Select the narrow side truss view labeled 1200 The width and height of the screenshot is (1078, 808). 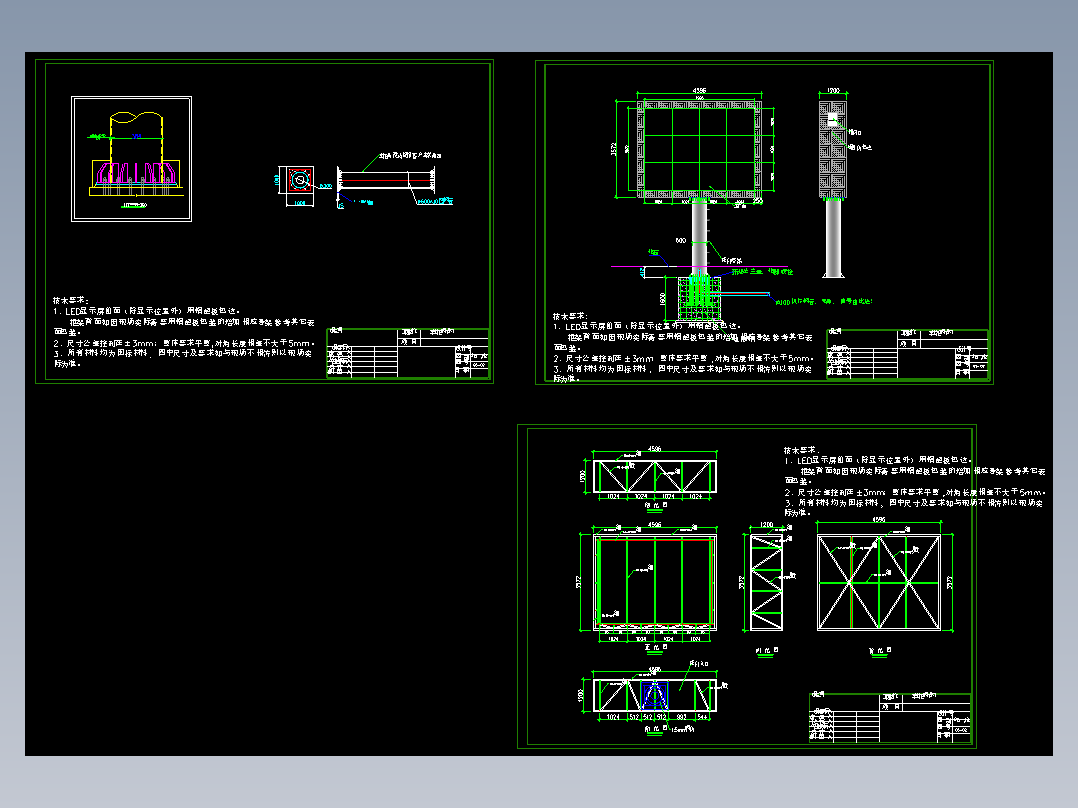point(767,582)
